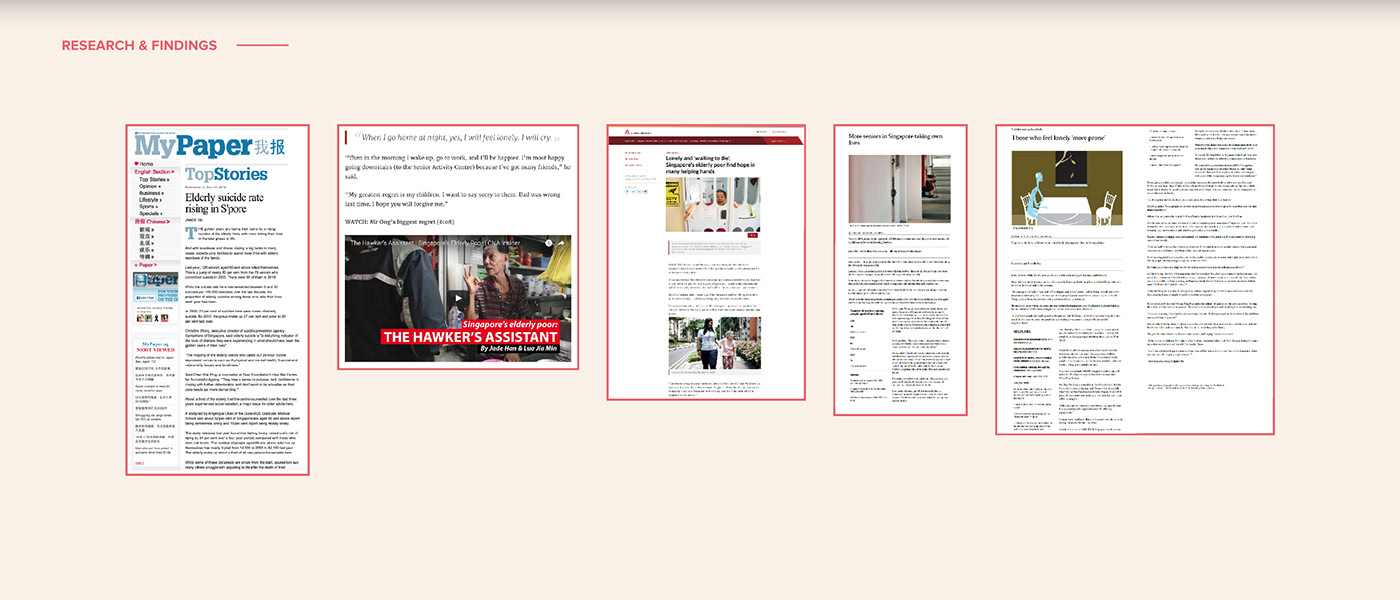Click the 'TopStories' heading

(226, 175)
